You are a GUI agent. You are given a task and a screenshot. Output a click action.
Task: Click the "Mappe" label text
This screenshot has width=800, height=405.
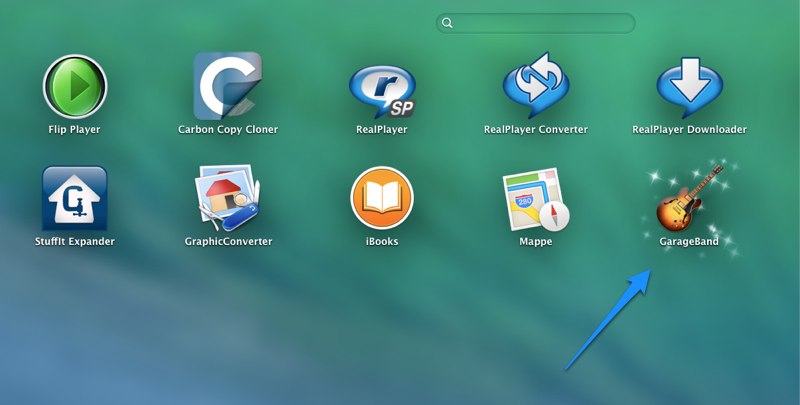click(536, 241)
